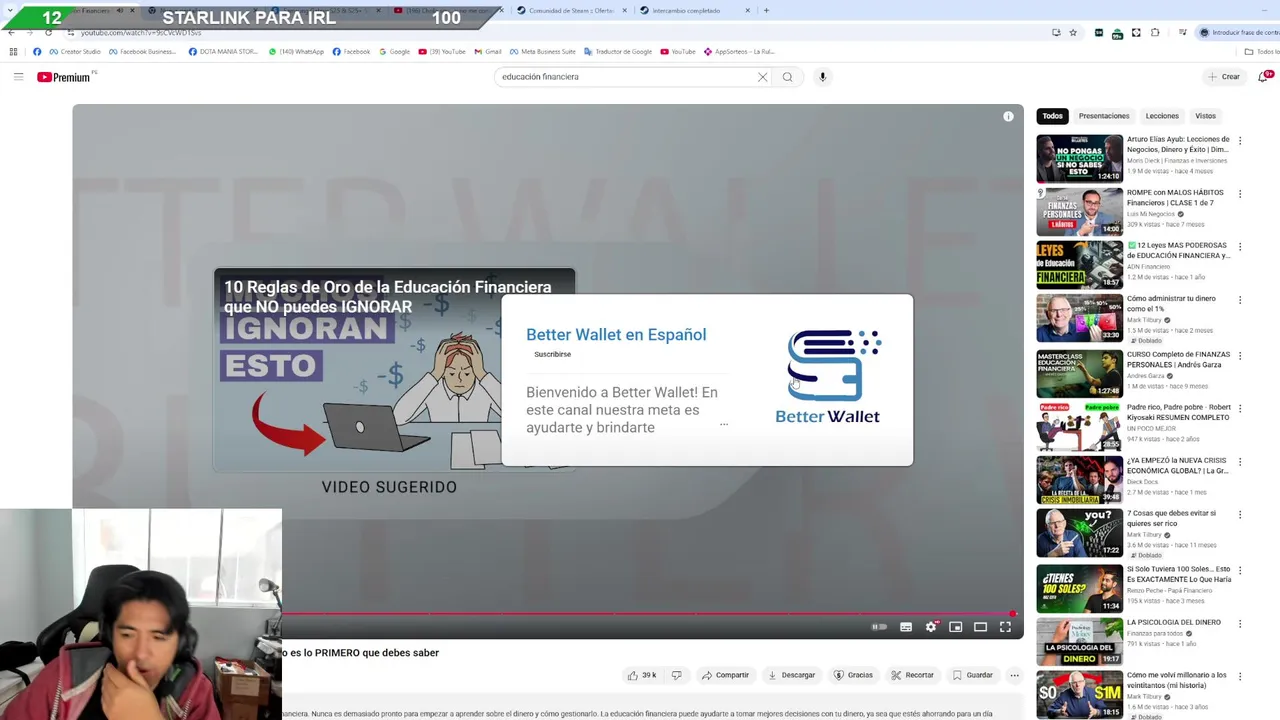
Task: Open Arturo Elías Ayub video thumbnail
Action: click(x=1079, y=159)
